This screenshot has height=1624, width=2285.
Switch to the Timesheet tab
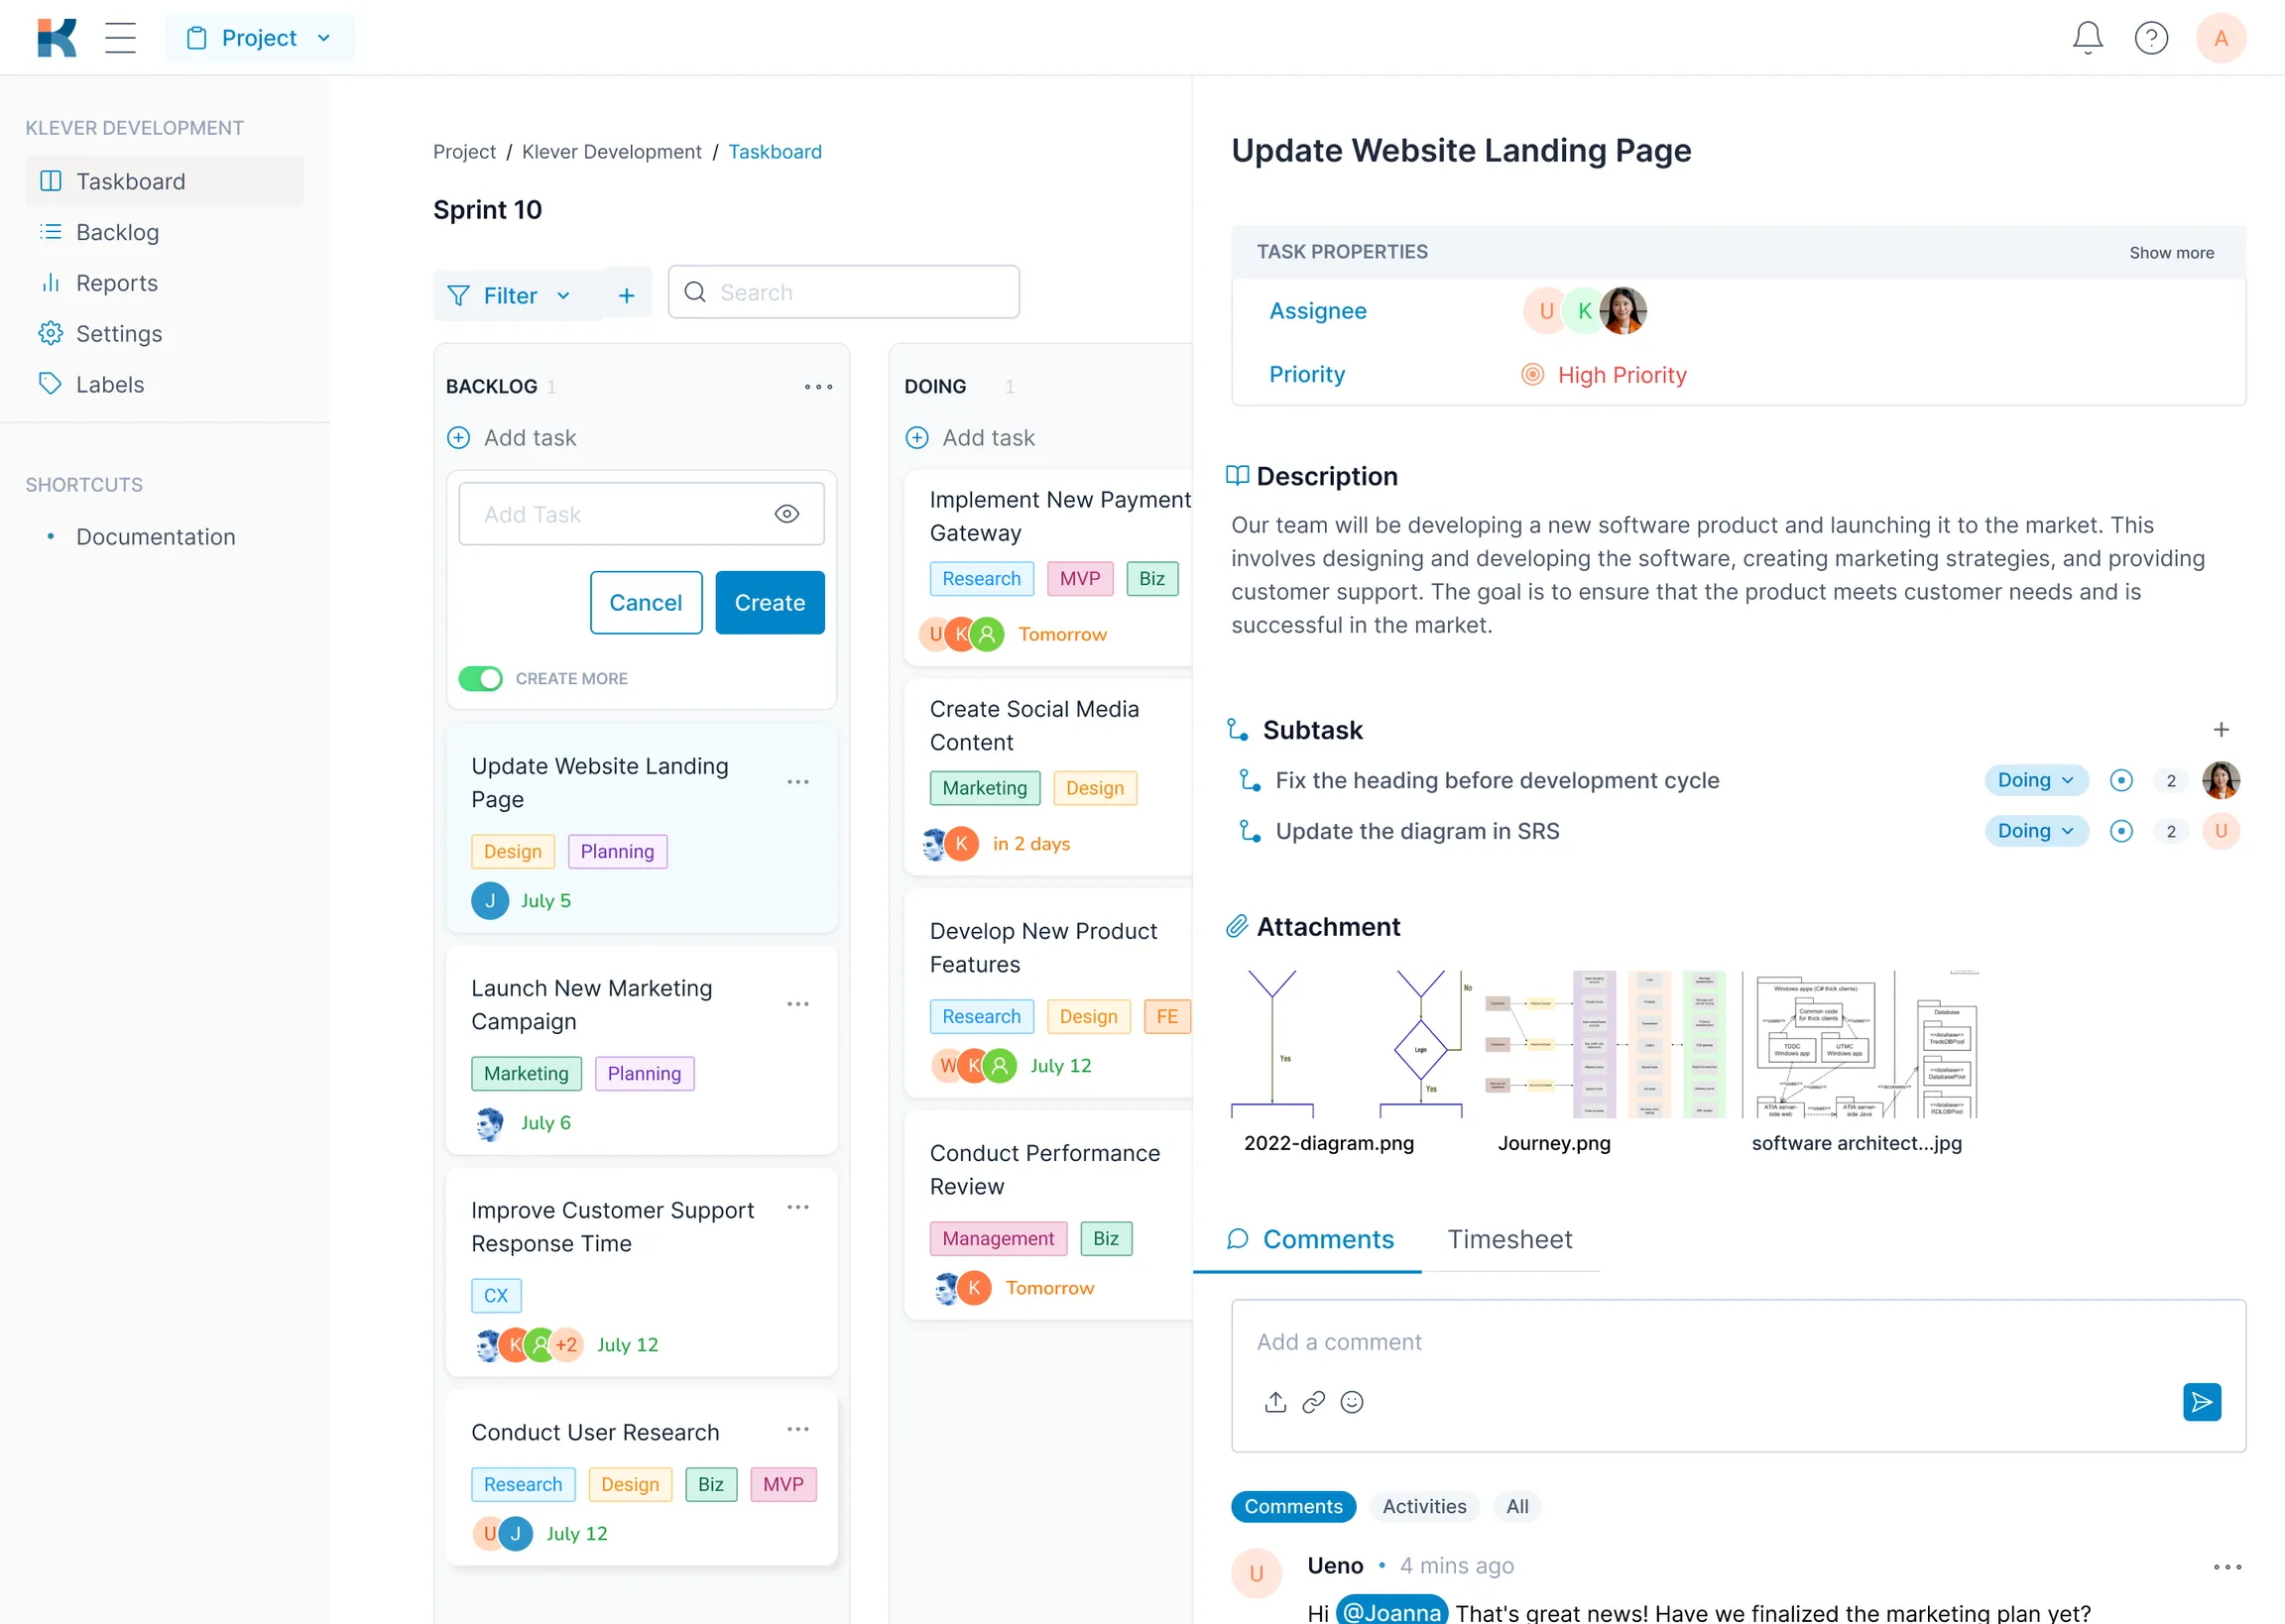coord(1508,1239)
